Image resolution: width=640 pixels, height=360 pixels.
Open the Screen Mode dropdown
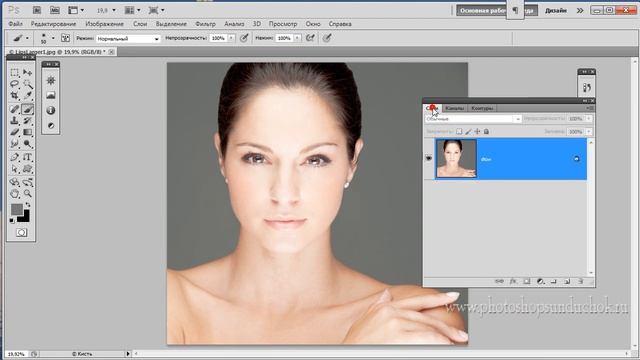(156, 10)
